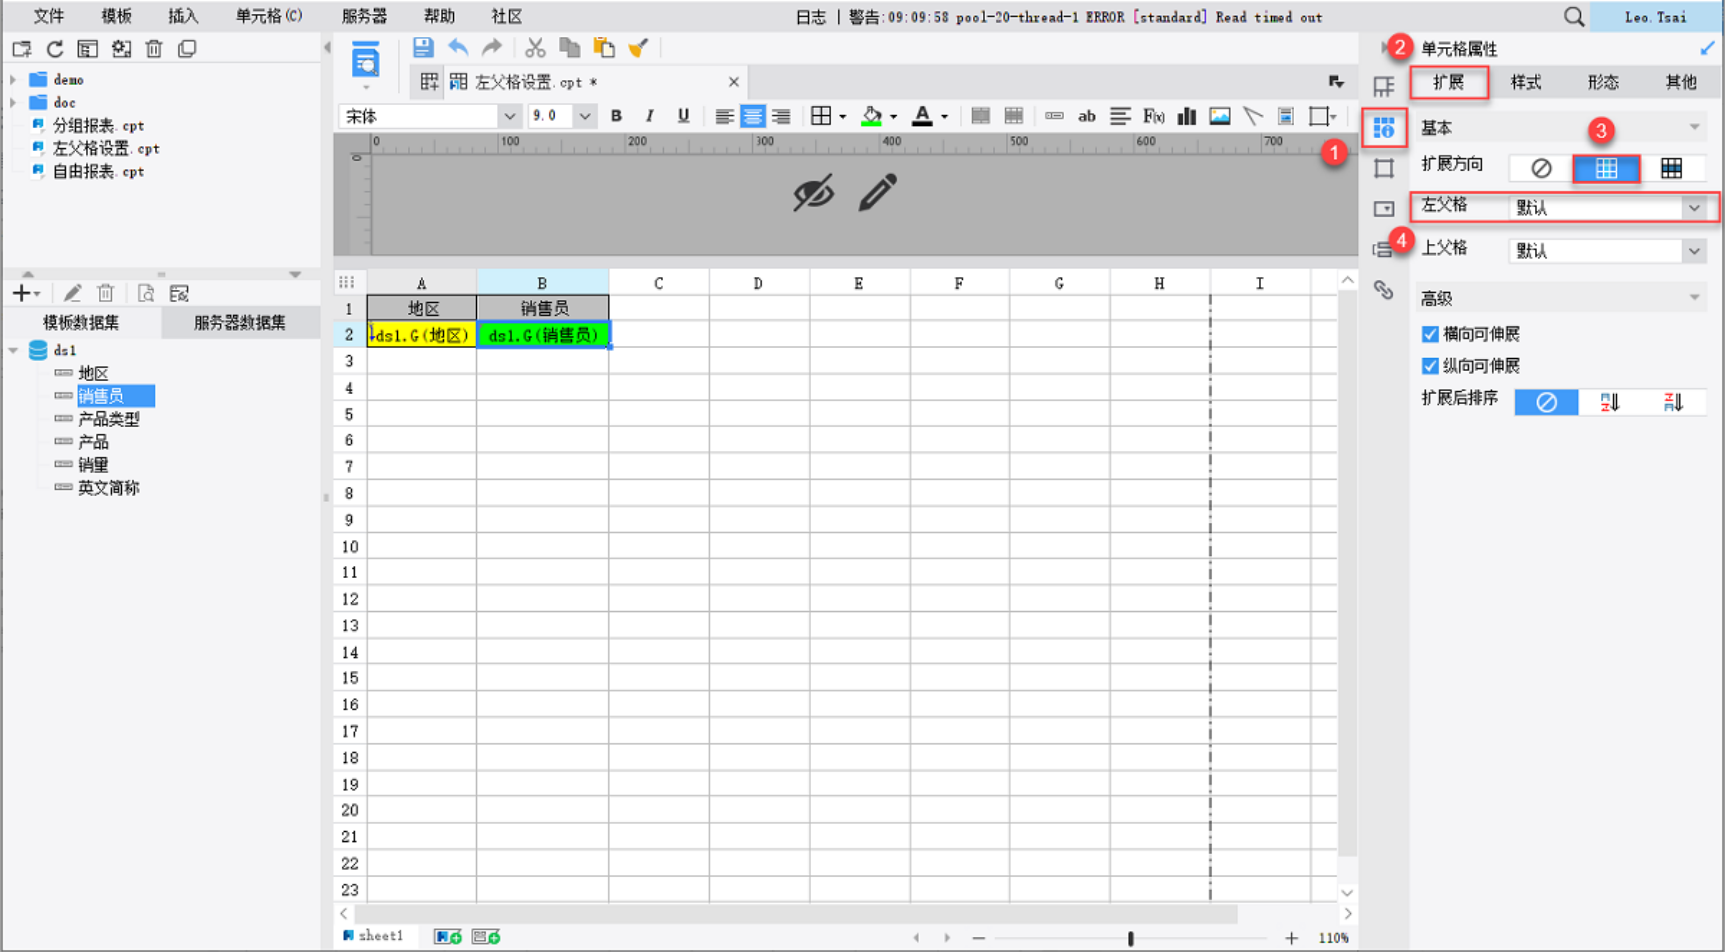This screenshot has height=952, width=1728.
Task: Click the search magnifier icon
Action: (x=1574, y=17)
